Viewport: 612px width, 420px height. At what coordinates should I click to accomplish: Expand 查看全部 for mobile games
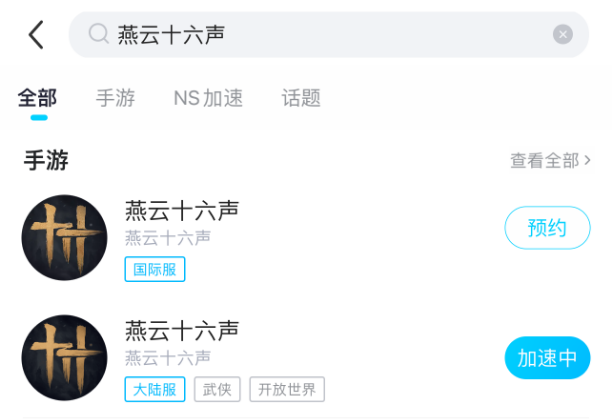click(x=550, y=160)
